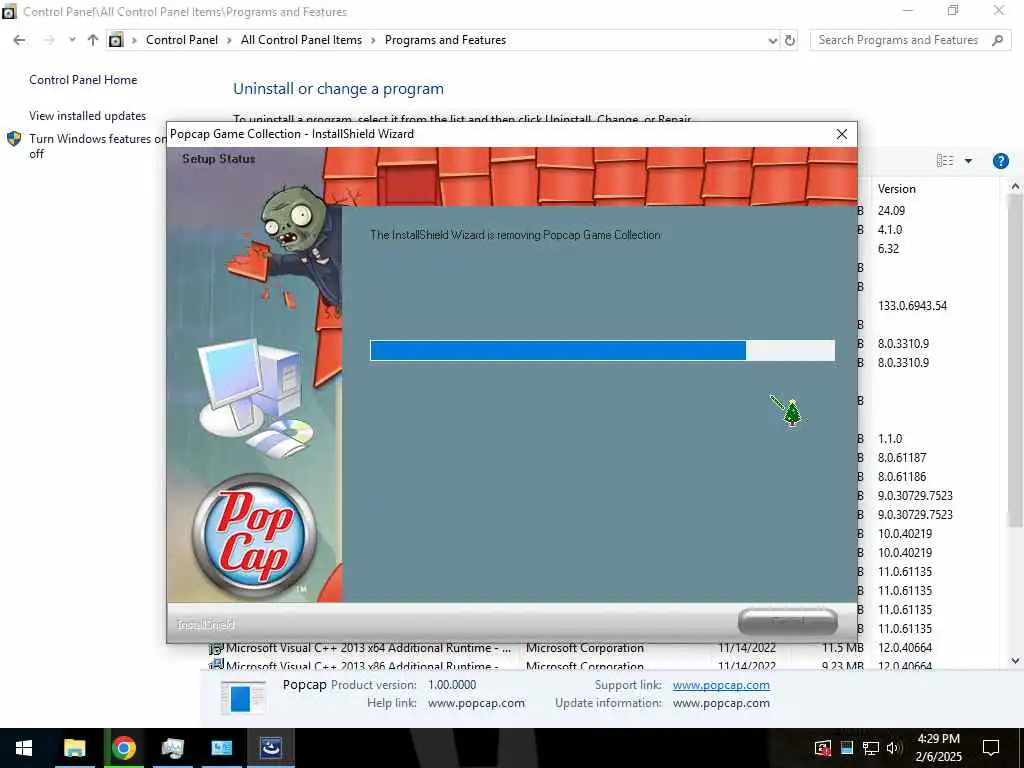This screenshot has width=1024, height=768.
Task: Select the version 24.09 entry
Action: (x=891, y=210)
